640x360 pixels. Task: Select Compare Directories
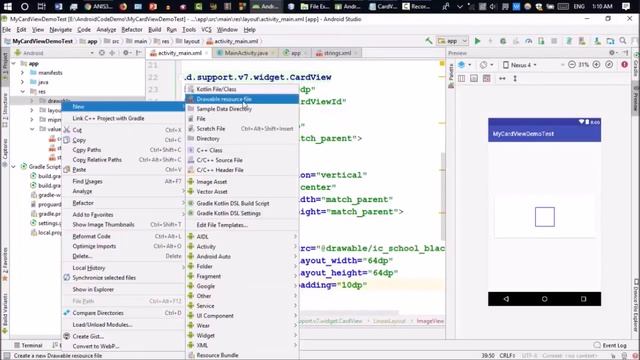point(123,313)
